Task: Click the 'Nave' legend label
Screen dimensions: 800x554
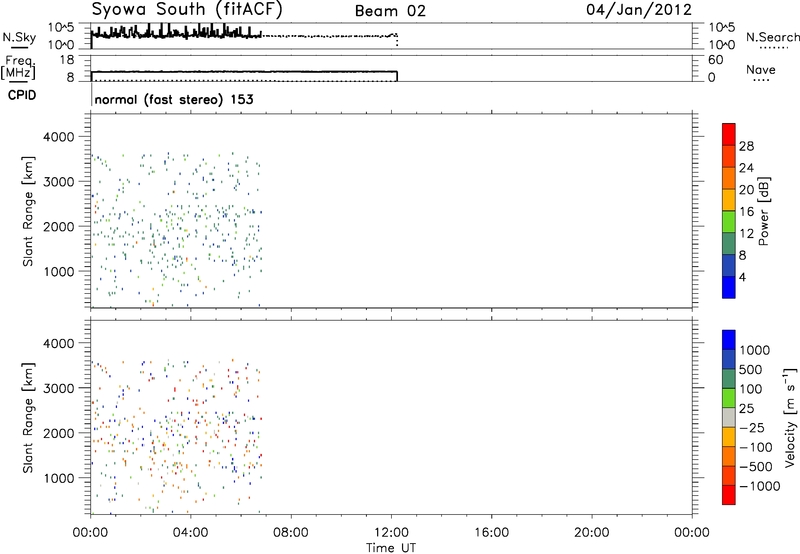Action: pos(761,70)
